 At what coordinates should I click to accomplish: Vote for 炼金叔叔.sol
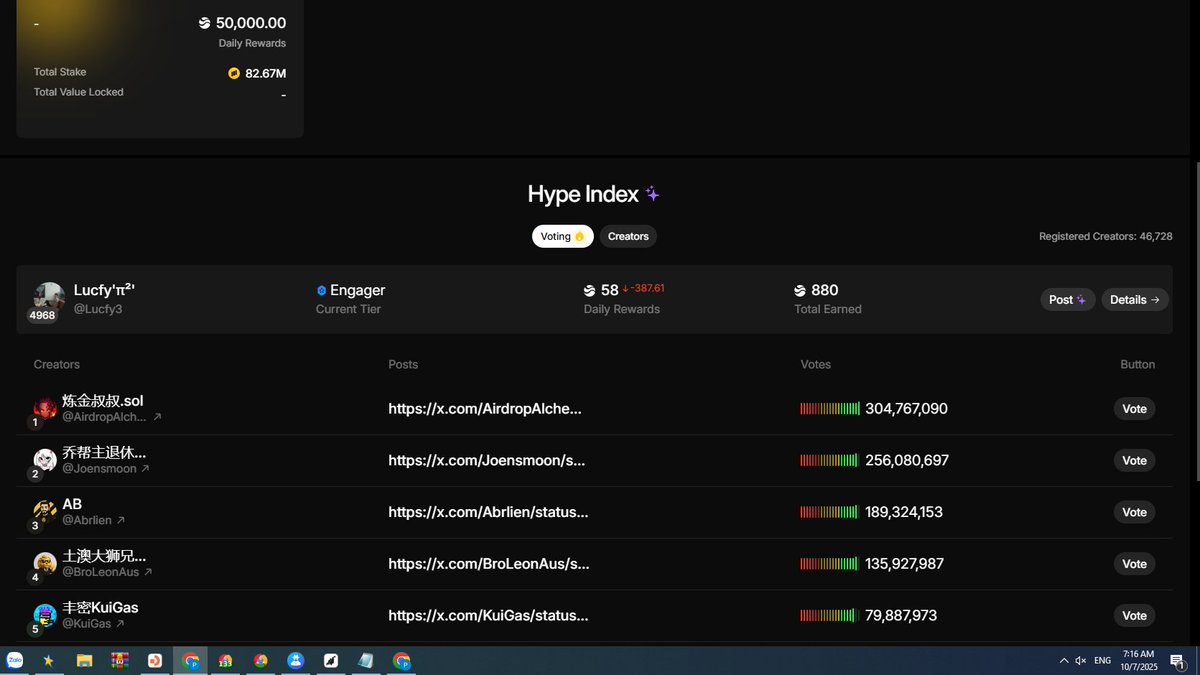[1134, 409]
